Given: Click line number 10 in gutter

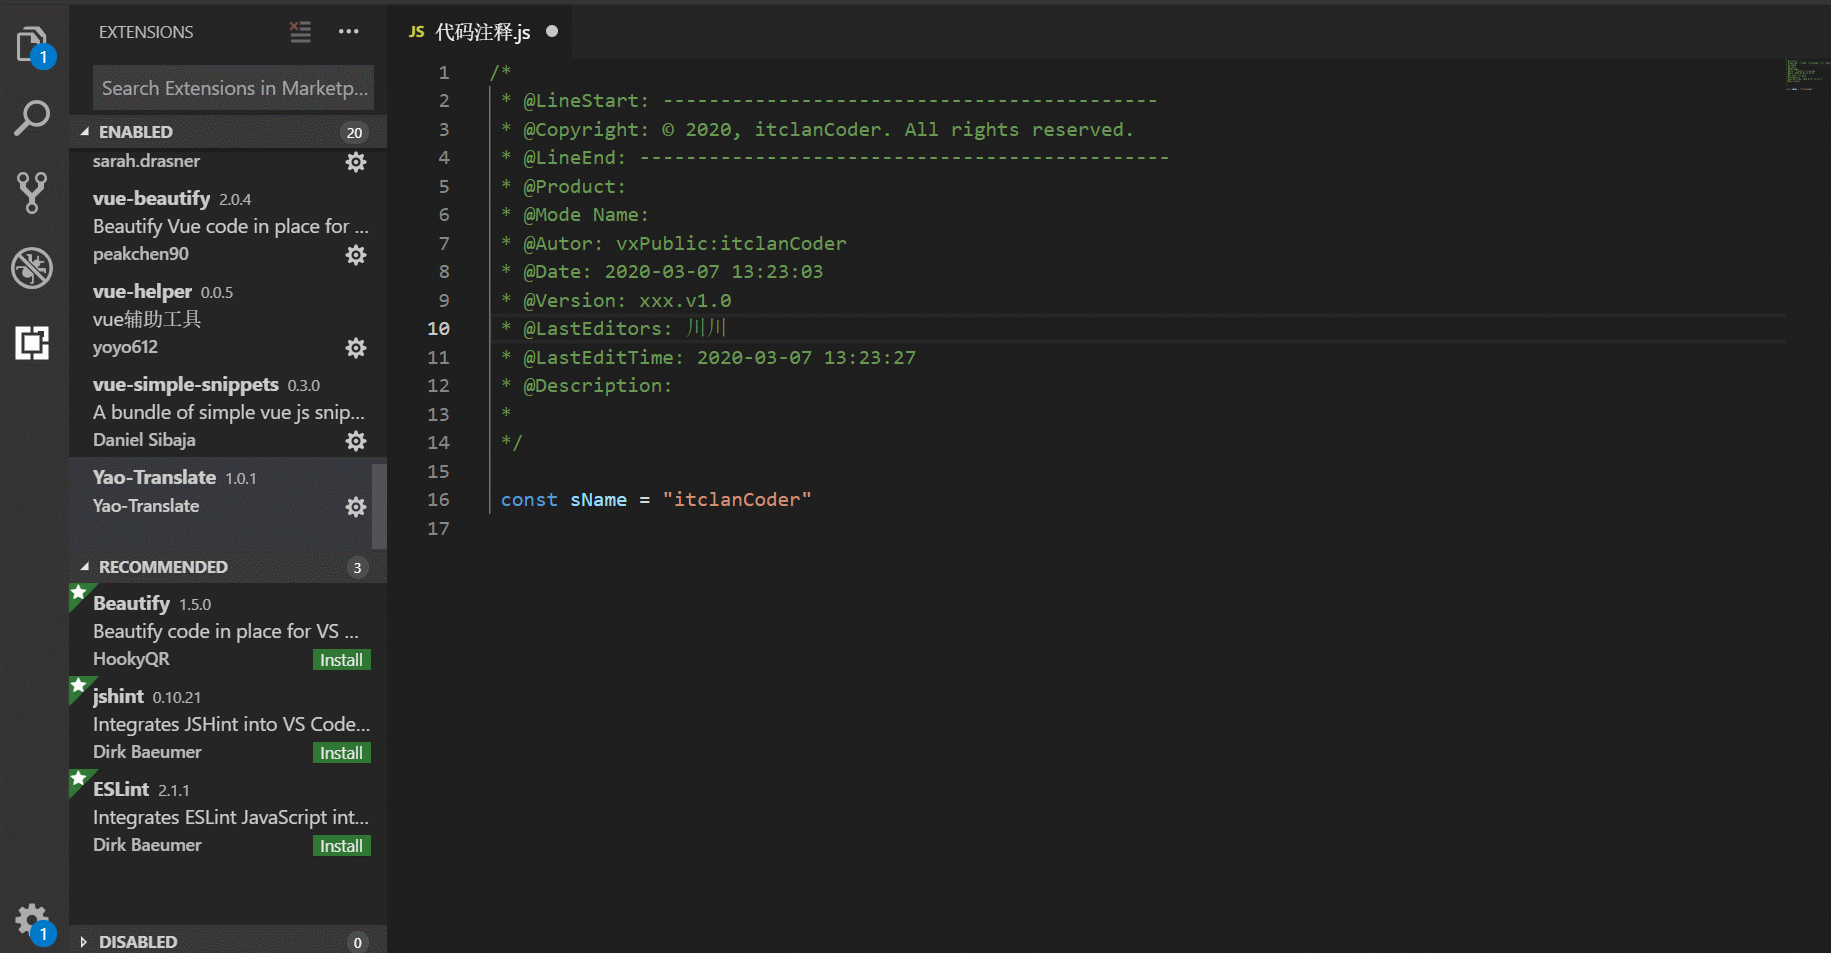Looking at the screenshot, I should click(x=438, y=328).
